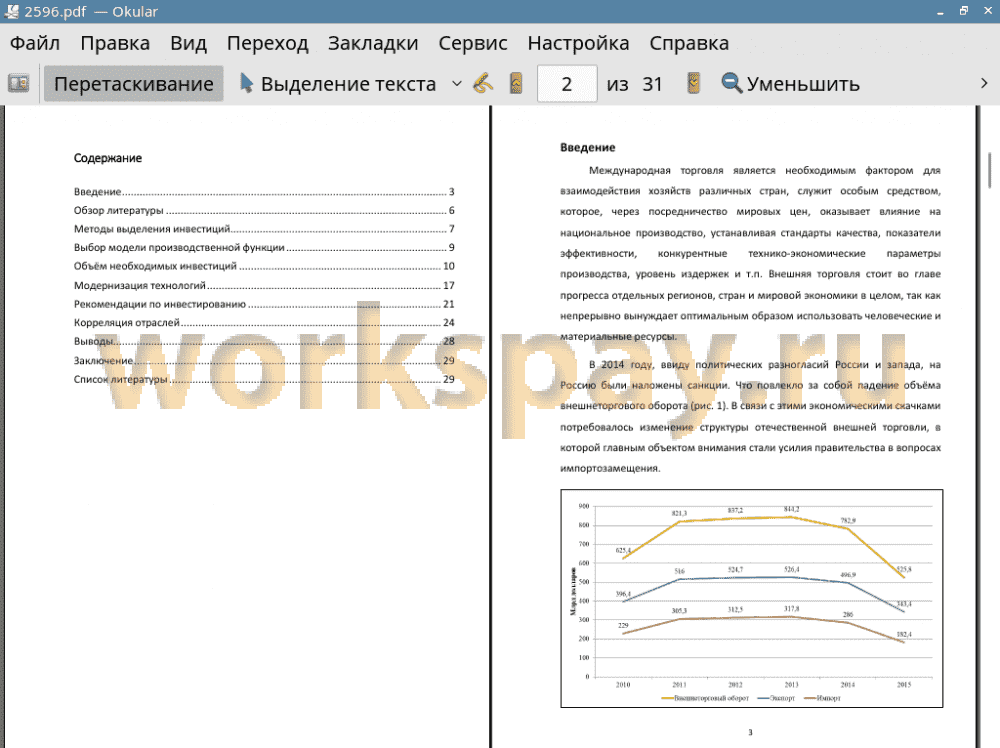Click the word Международная in first paragraph
Viewport: 1000px width, 748px height.
[629, 170]
